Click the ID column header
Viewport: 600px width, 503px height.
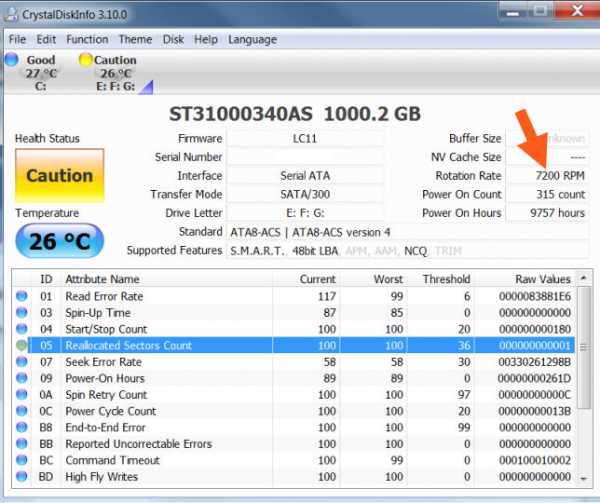(x=46, y=279)
